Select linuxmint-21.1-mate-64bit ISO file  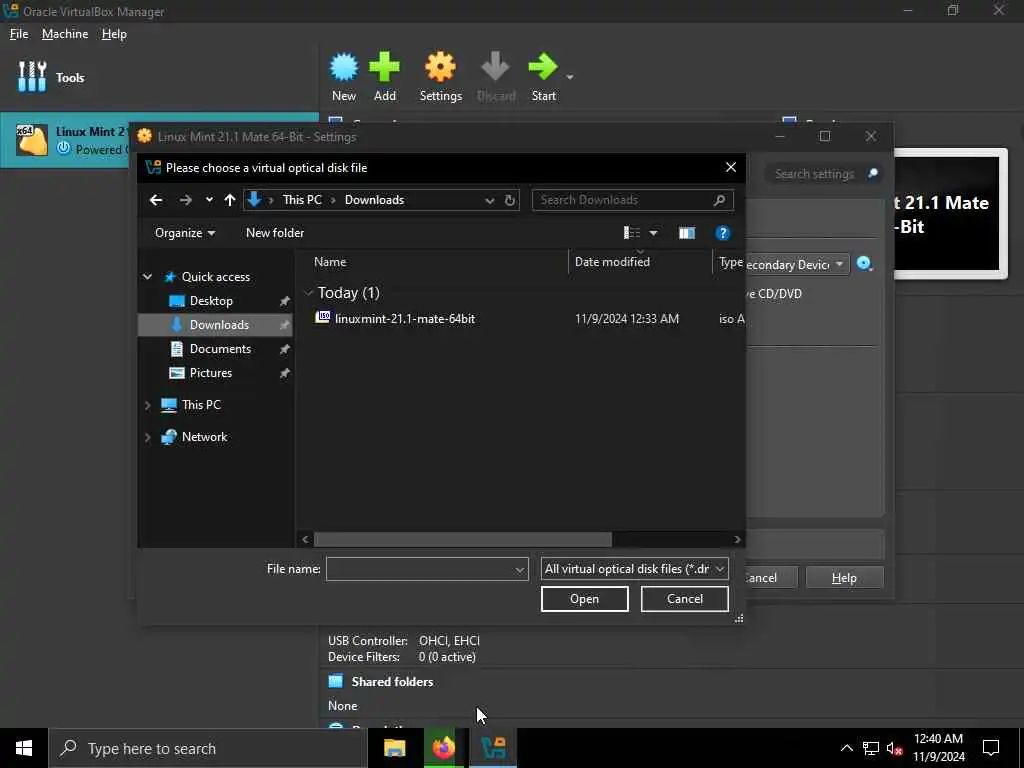pos(404,319)
